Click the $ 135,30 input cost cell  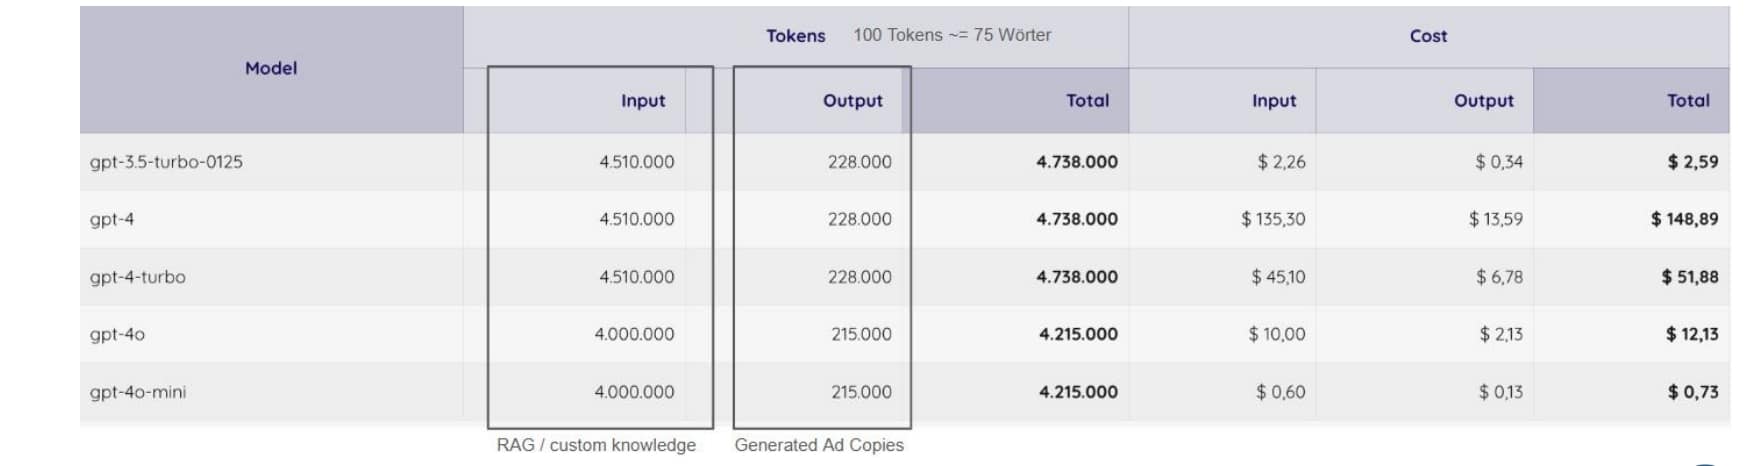[1272, 219]
